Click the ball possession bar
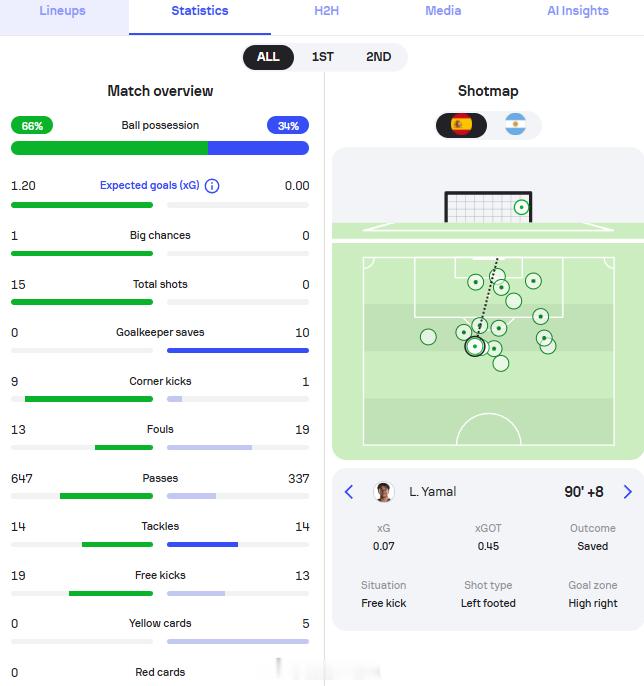Image resolution: width=644 pixels, height=686 pixels. click(x=160, y=148)
